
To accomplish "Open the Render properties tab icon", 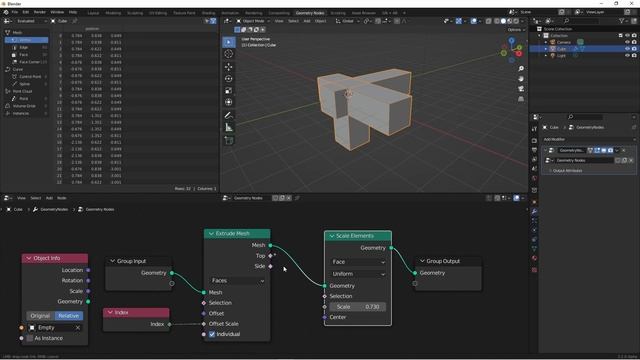I will pyautogui.click(x=534, y=141).
